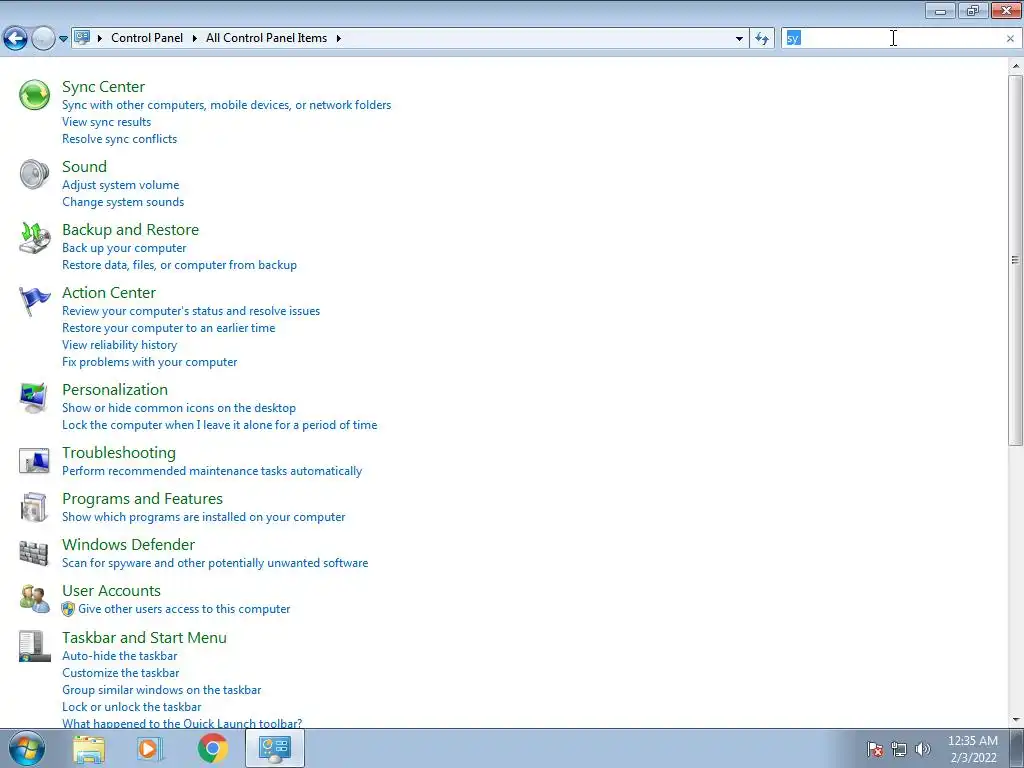Open Lock or unlock the taskbar

tap(131, 707)
